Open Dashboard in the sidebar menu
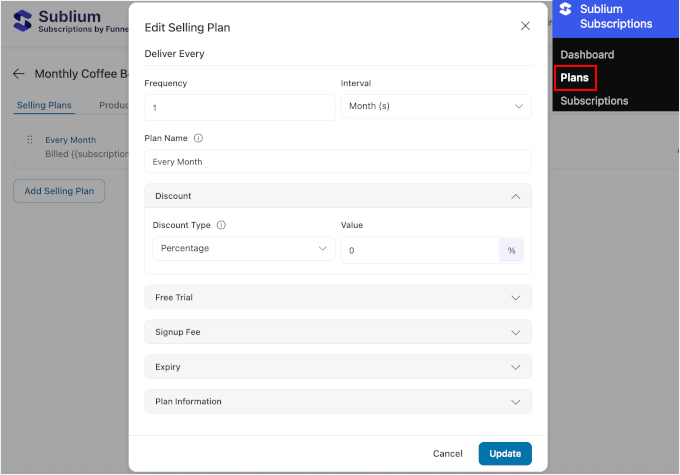Image resolution: width=680 pixels, height=475 pixels. pyautogui.click(x=587, y=55)
